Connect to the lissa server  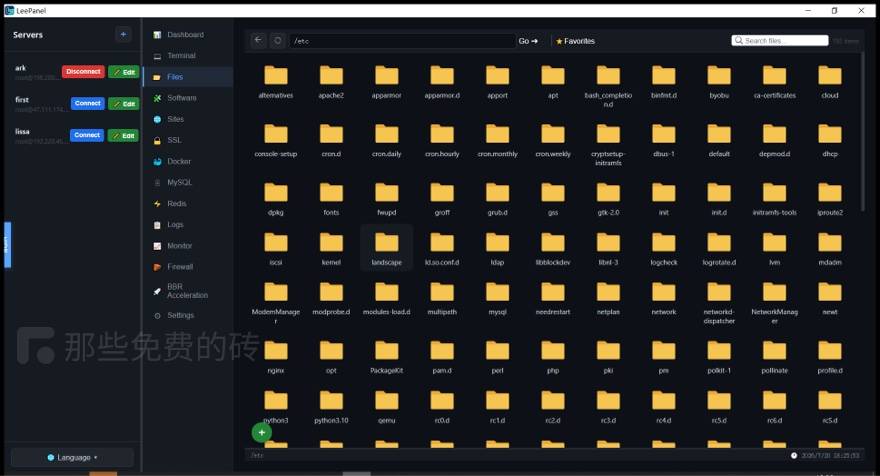[x=87, y=135]
